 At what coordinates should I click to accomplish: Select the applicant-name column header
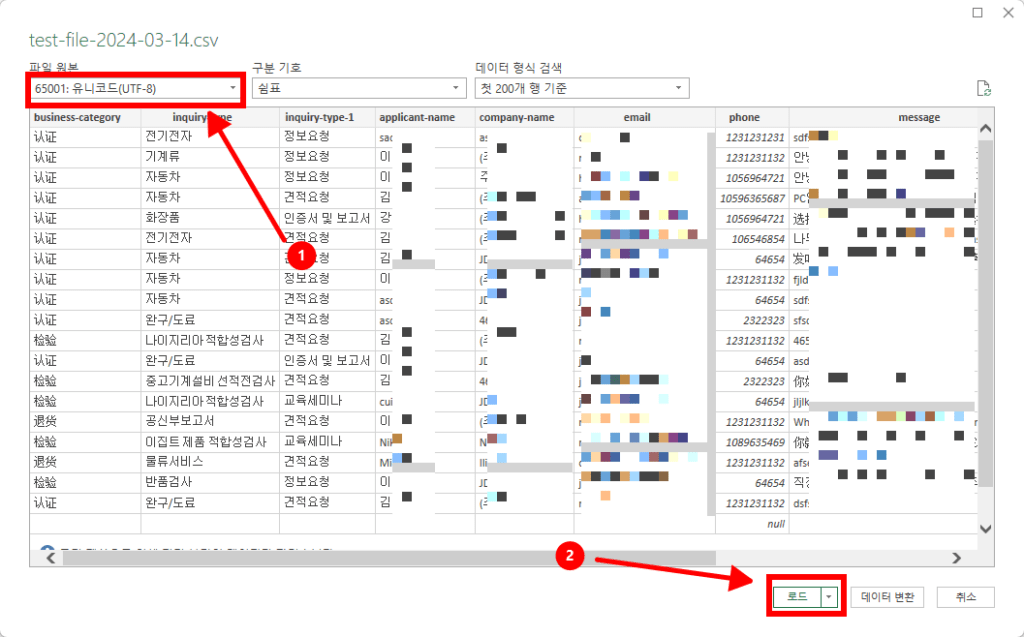point(425,118)
